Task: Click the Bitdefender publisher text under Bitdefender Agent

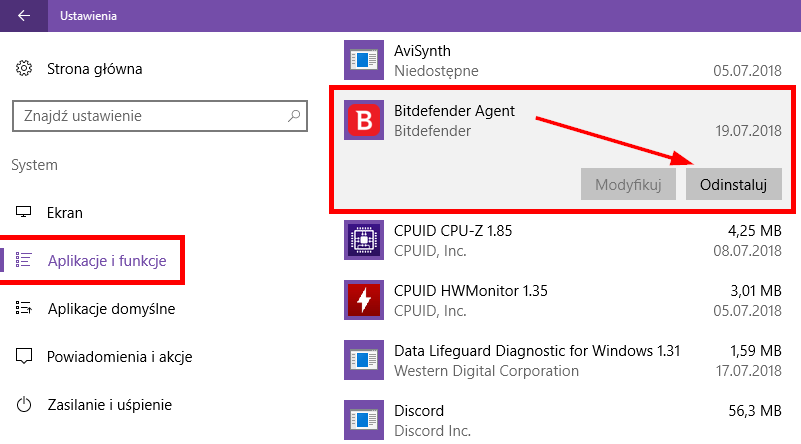Action: tap(432, 131)
